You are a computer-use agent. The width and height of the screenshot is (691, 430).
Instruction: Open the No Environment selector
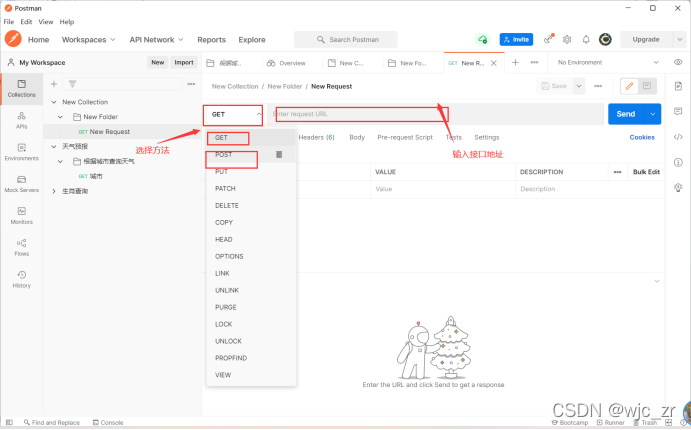[608, 63]
